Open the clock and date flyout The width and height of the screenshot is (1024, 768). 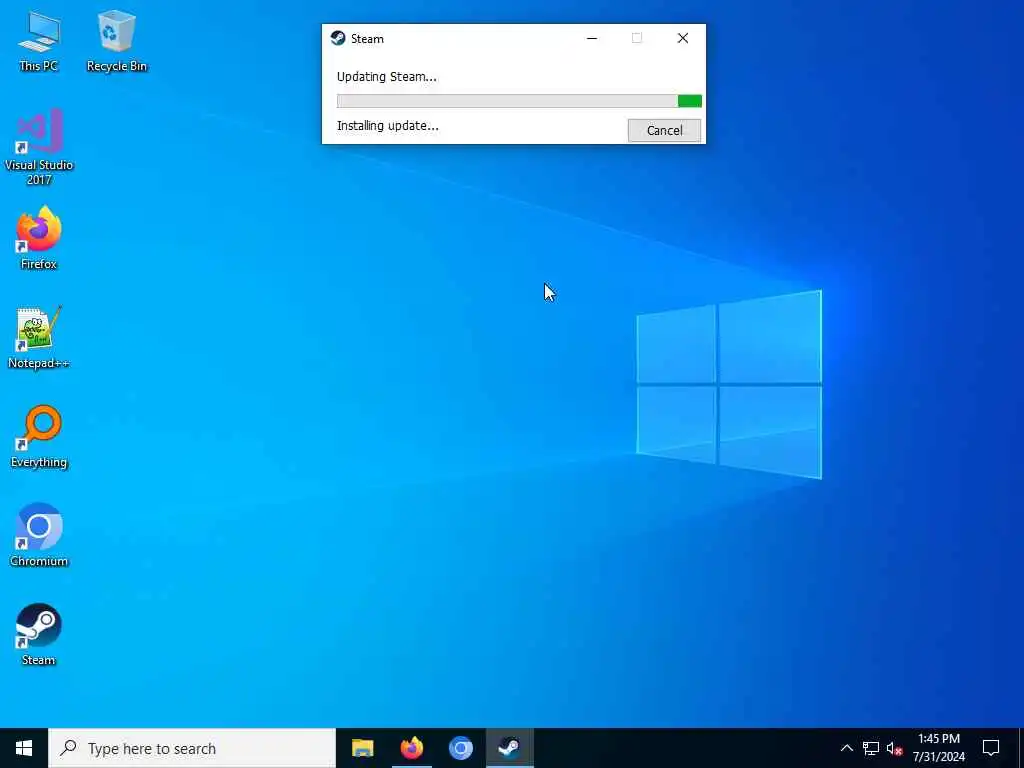pyautogui.click(x=938, y=748)
